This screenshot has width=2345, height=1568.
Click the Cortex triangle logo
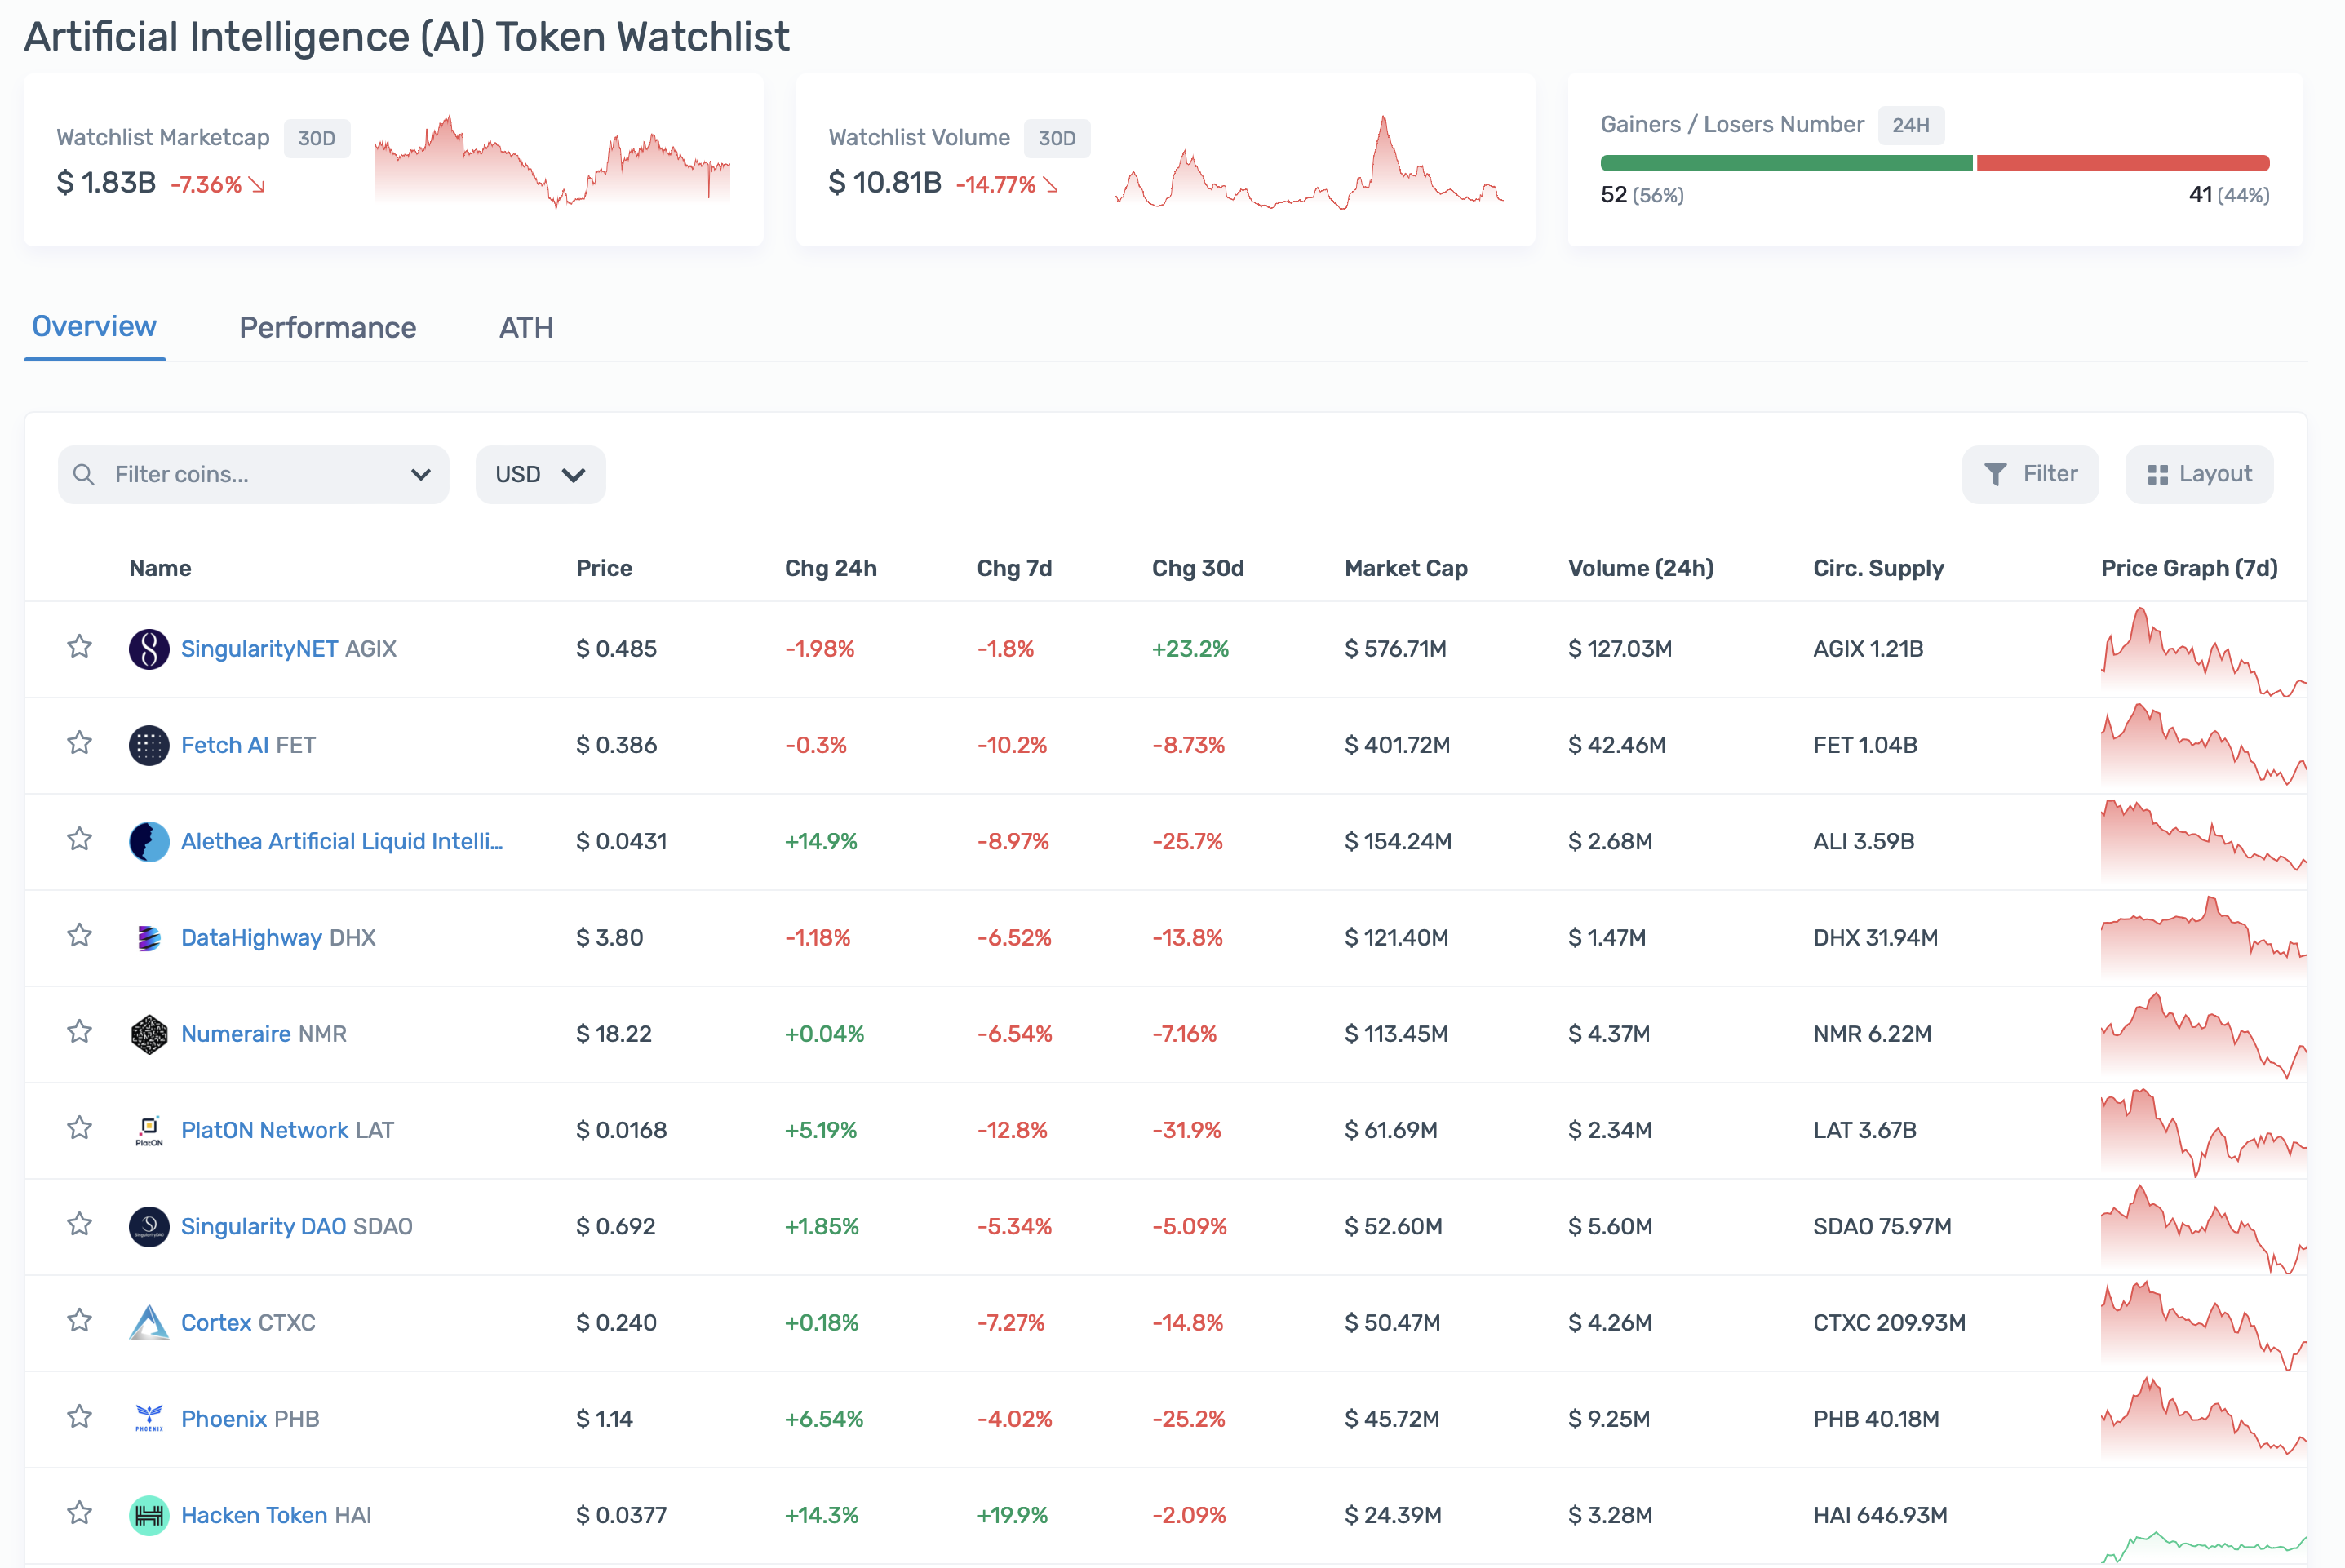coord(149,1323)
